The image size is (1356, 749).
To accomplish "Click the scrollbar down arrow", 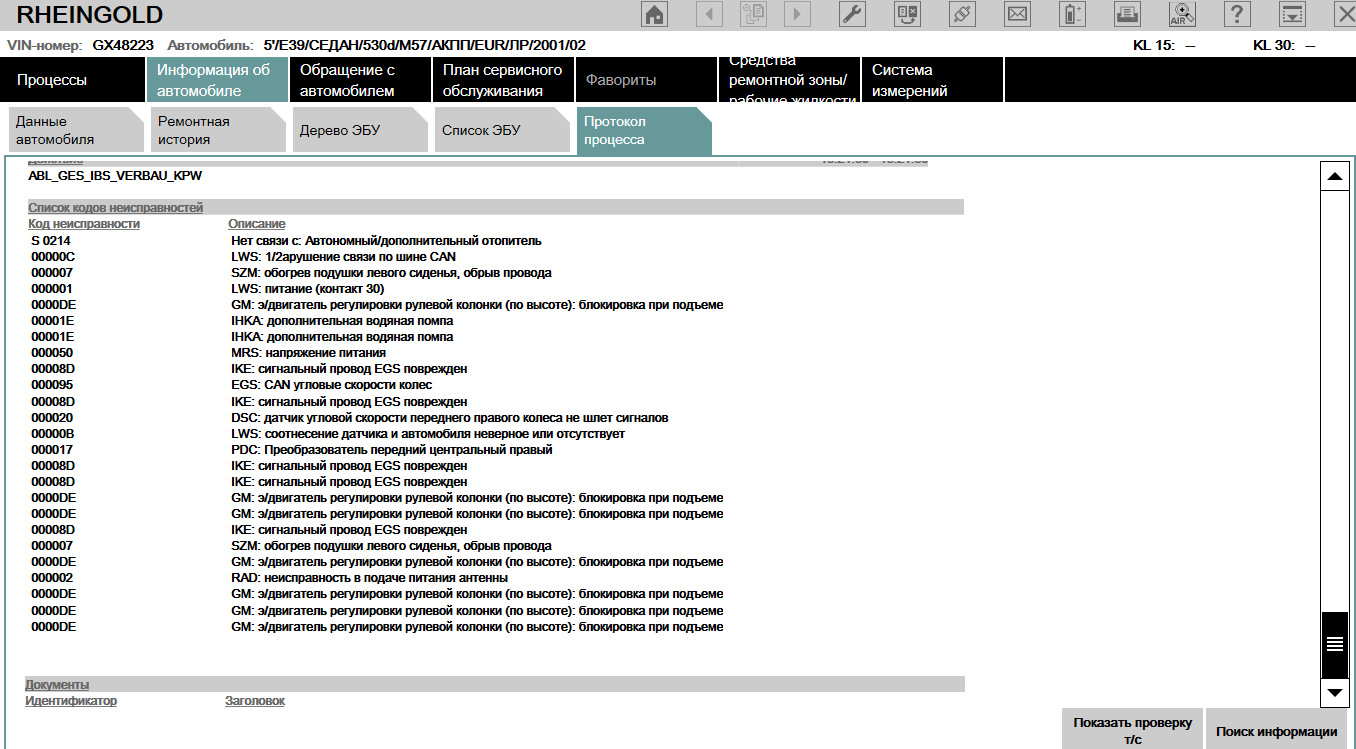I will coord(1334,692).
